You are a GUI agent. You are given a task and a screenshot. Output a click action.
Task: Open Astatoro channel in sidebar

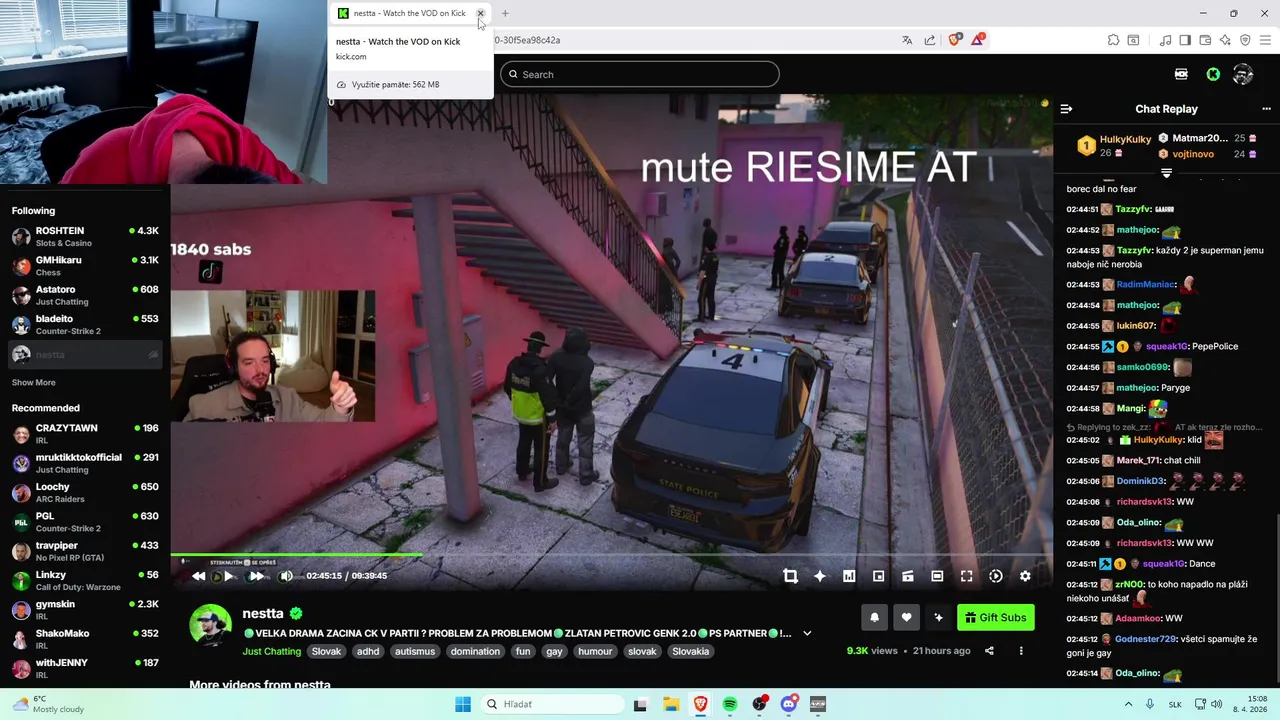85,295
